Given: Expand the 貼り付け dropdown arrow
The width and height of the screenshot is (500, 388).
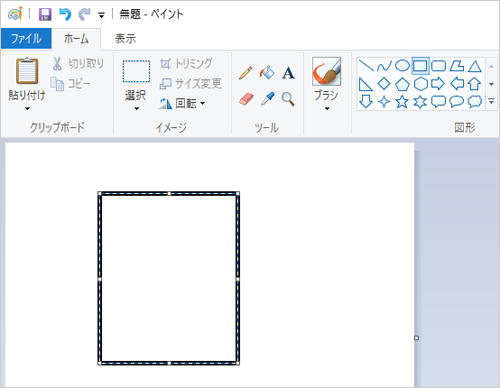Looking at the screenshot, I should [x=27, y=109].
